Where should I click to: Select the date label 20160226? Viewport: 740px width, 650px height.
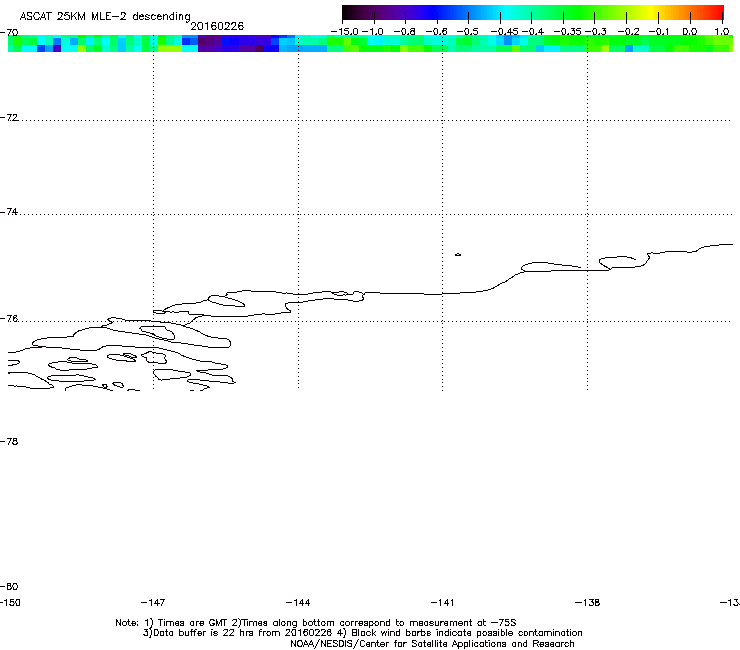point(217,26)
